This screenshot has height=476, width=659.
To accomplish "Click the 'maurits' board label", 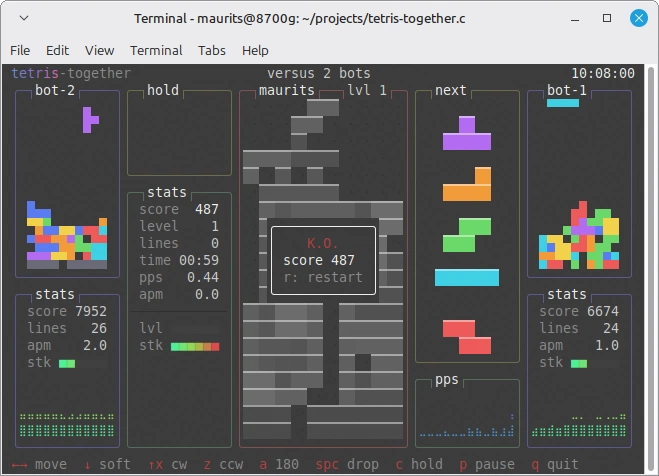I will 287,90.
